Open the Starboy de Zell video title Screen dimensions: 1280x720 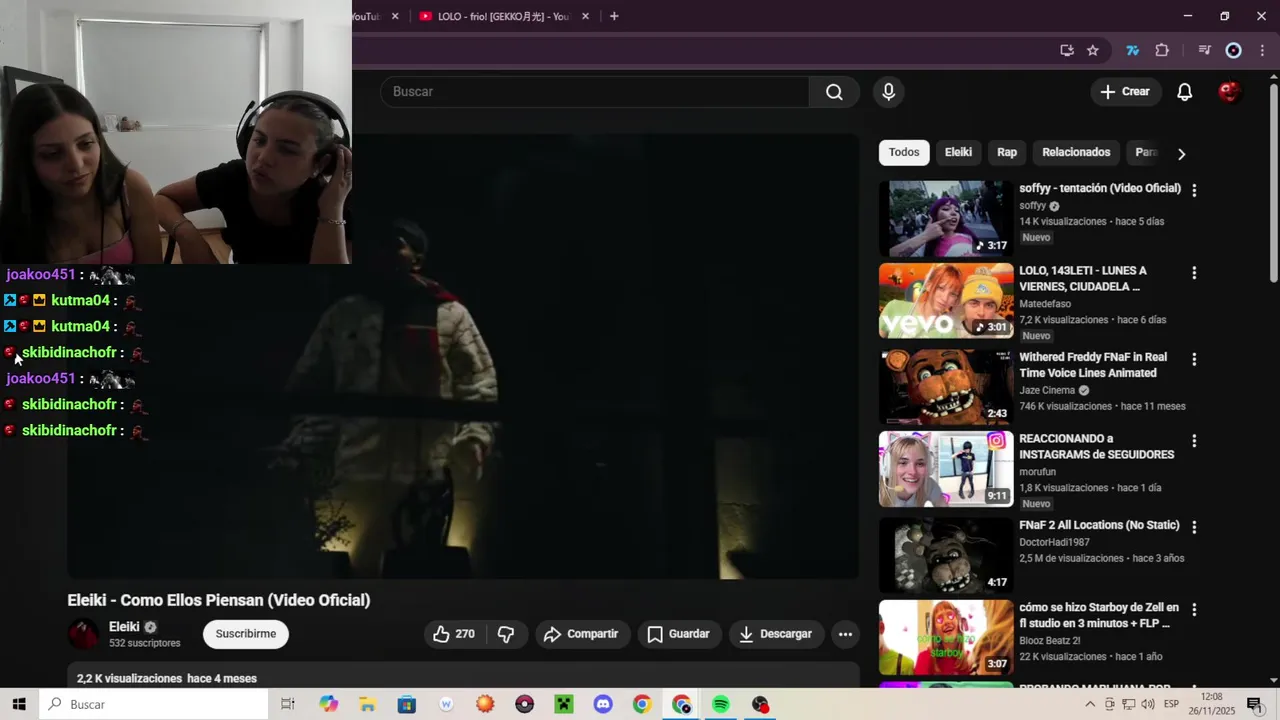1099,615
